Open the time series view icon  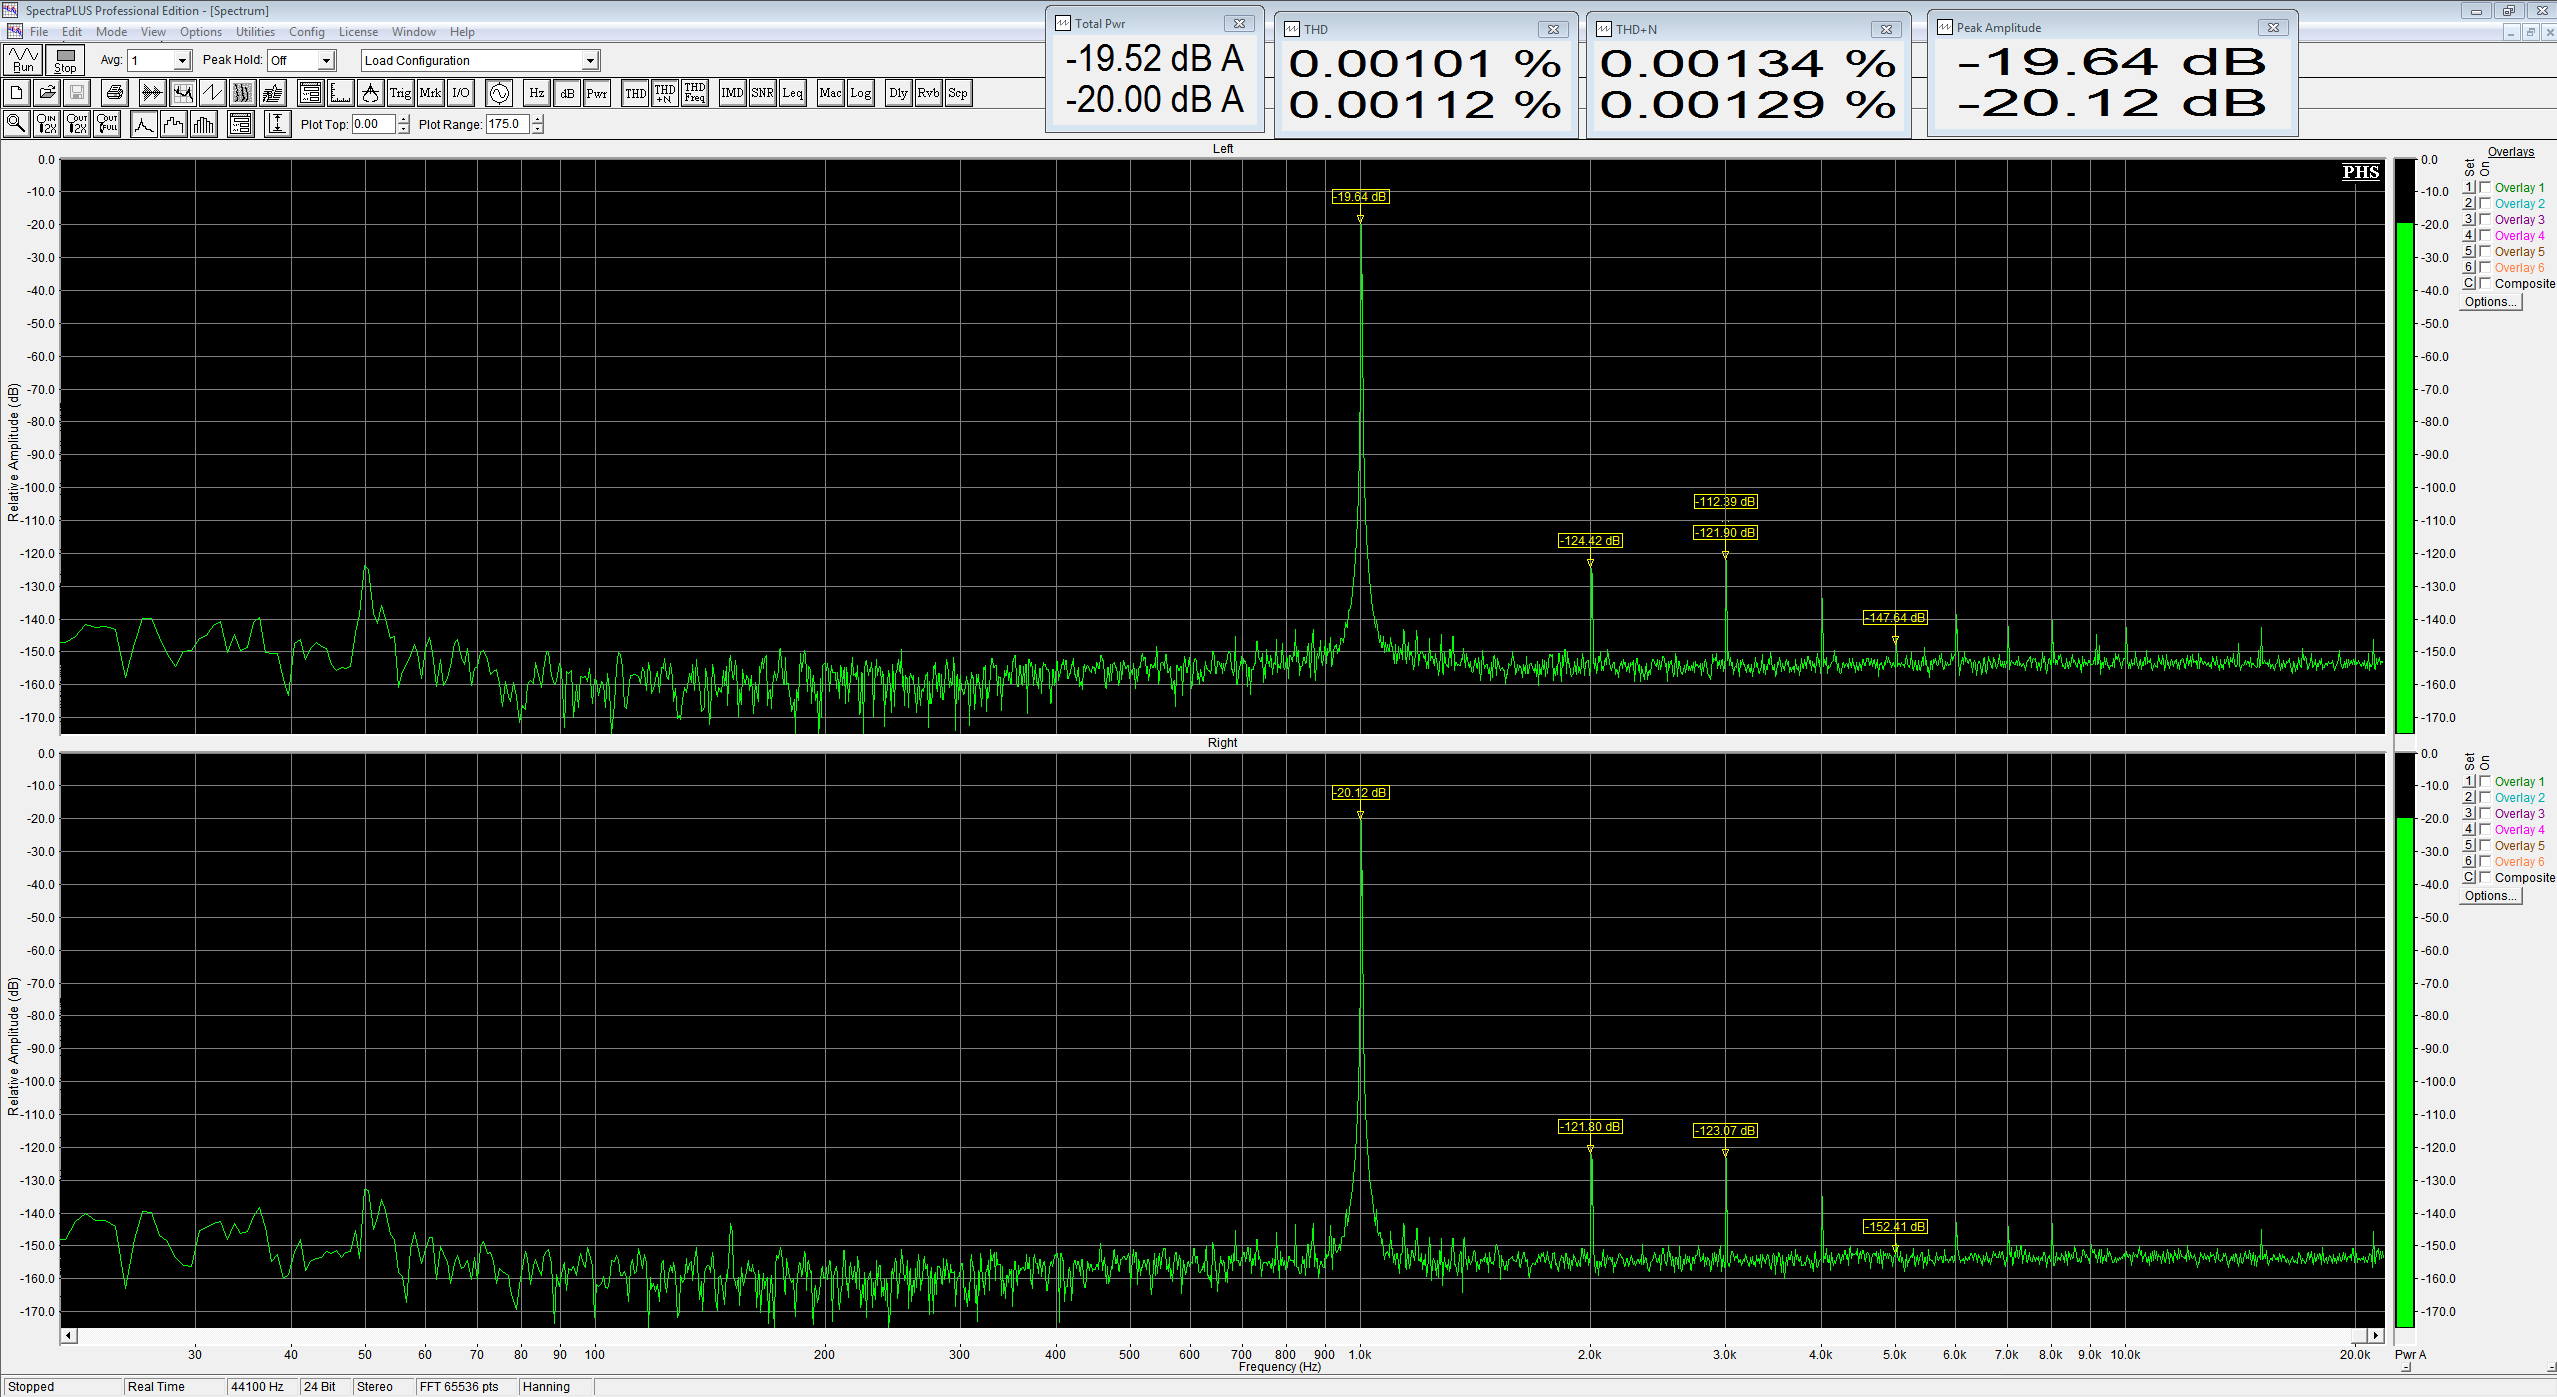pos(152,93)
